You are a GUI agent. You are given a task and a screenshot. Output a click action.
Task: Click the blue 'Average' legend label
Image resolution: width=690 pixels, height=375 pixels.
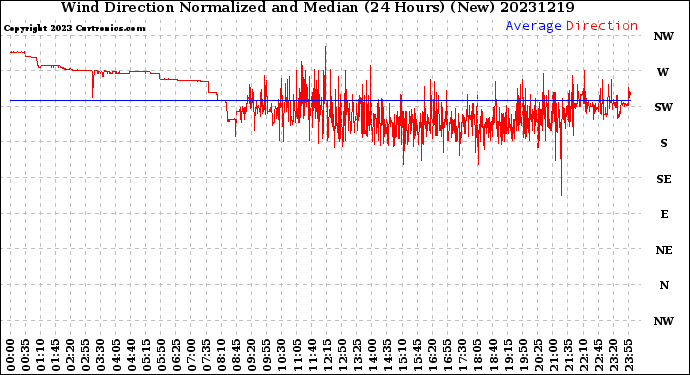pyautogui.click(x=533, y=26)
